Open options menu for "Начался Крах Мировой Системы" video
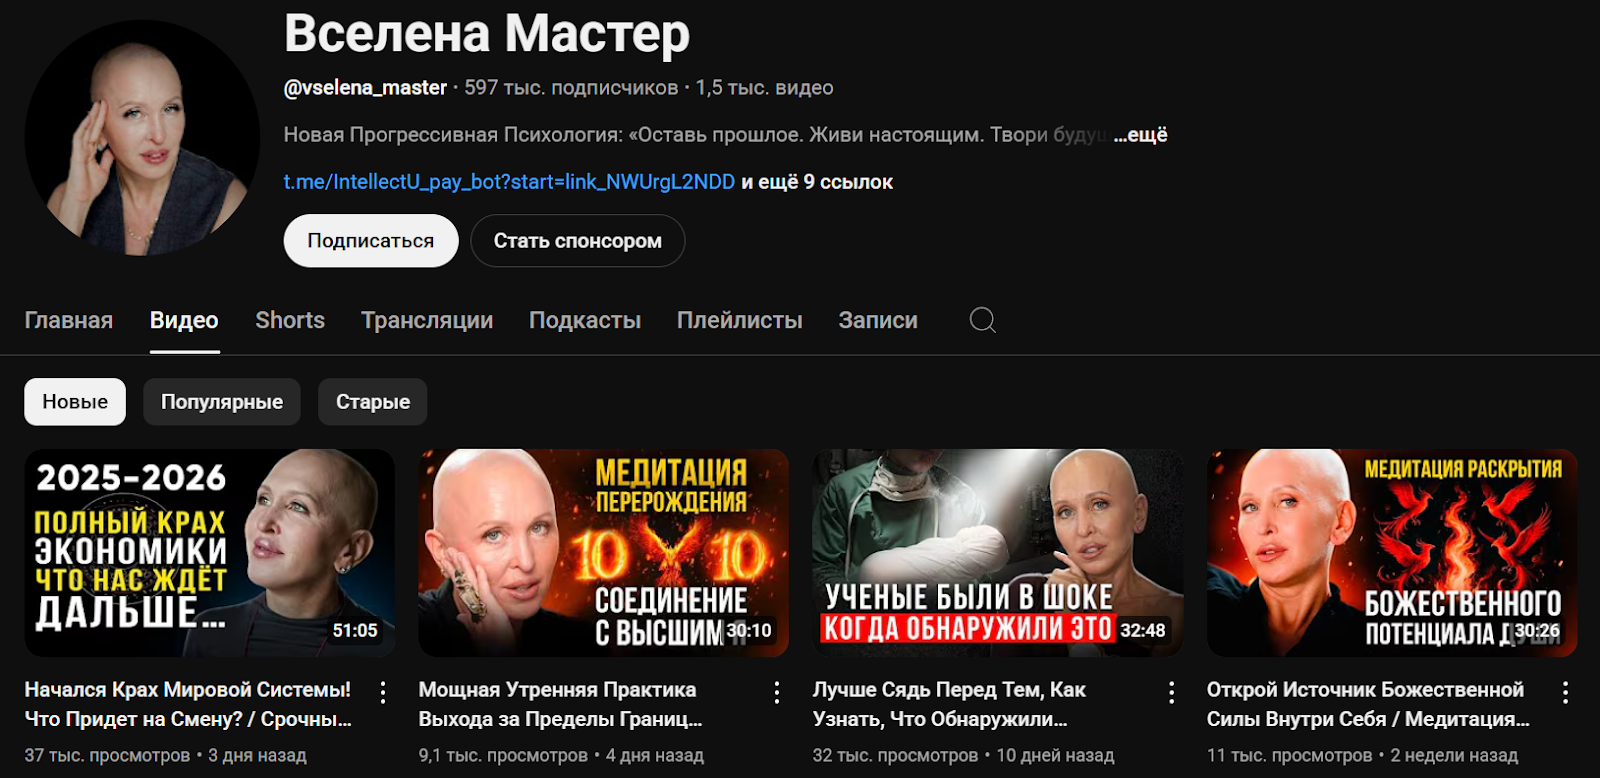The image size is (1600, 778). click(383, 692)
